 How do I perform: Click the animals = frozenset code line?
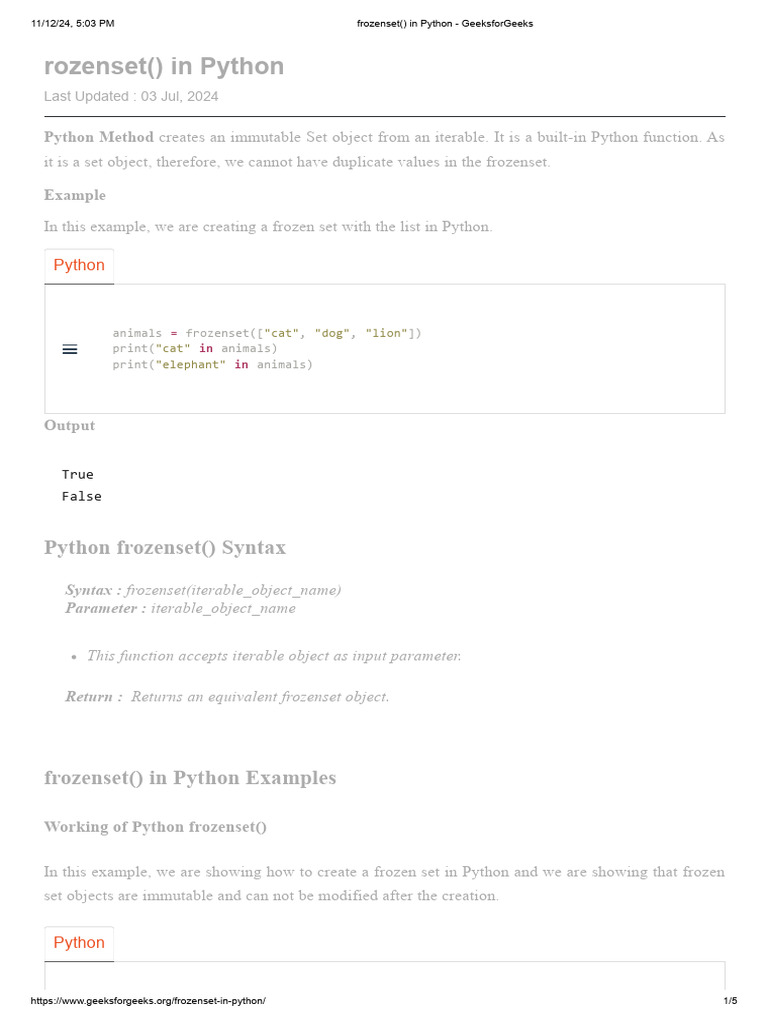[267, 333]
